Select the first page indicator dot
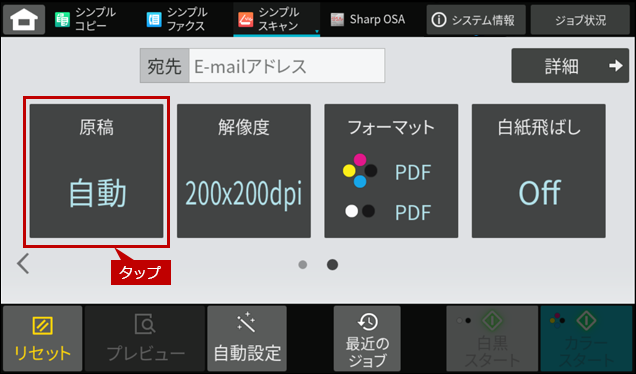Viewport: 636px width, 374px height. pyautogui.click(x=303, y=265)
